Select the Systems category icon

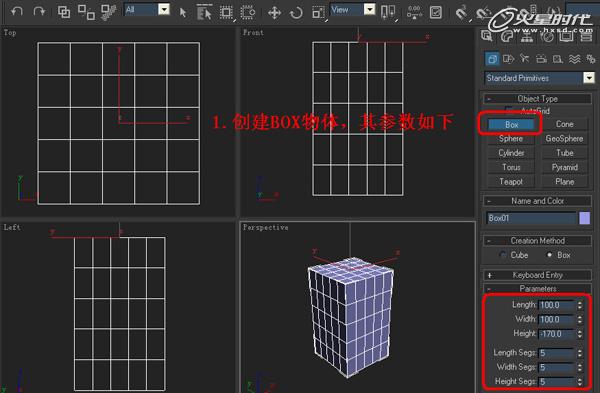[x=591, y=59]
